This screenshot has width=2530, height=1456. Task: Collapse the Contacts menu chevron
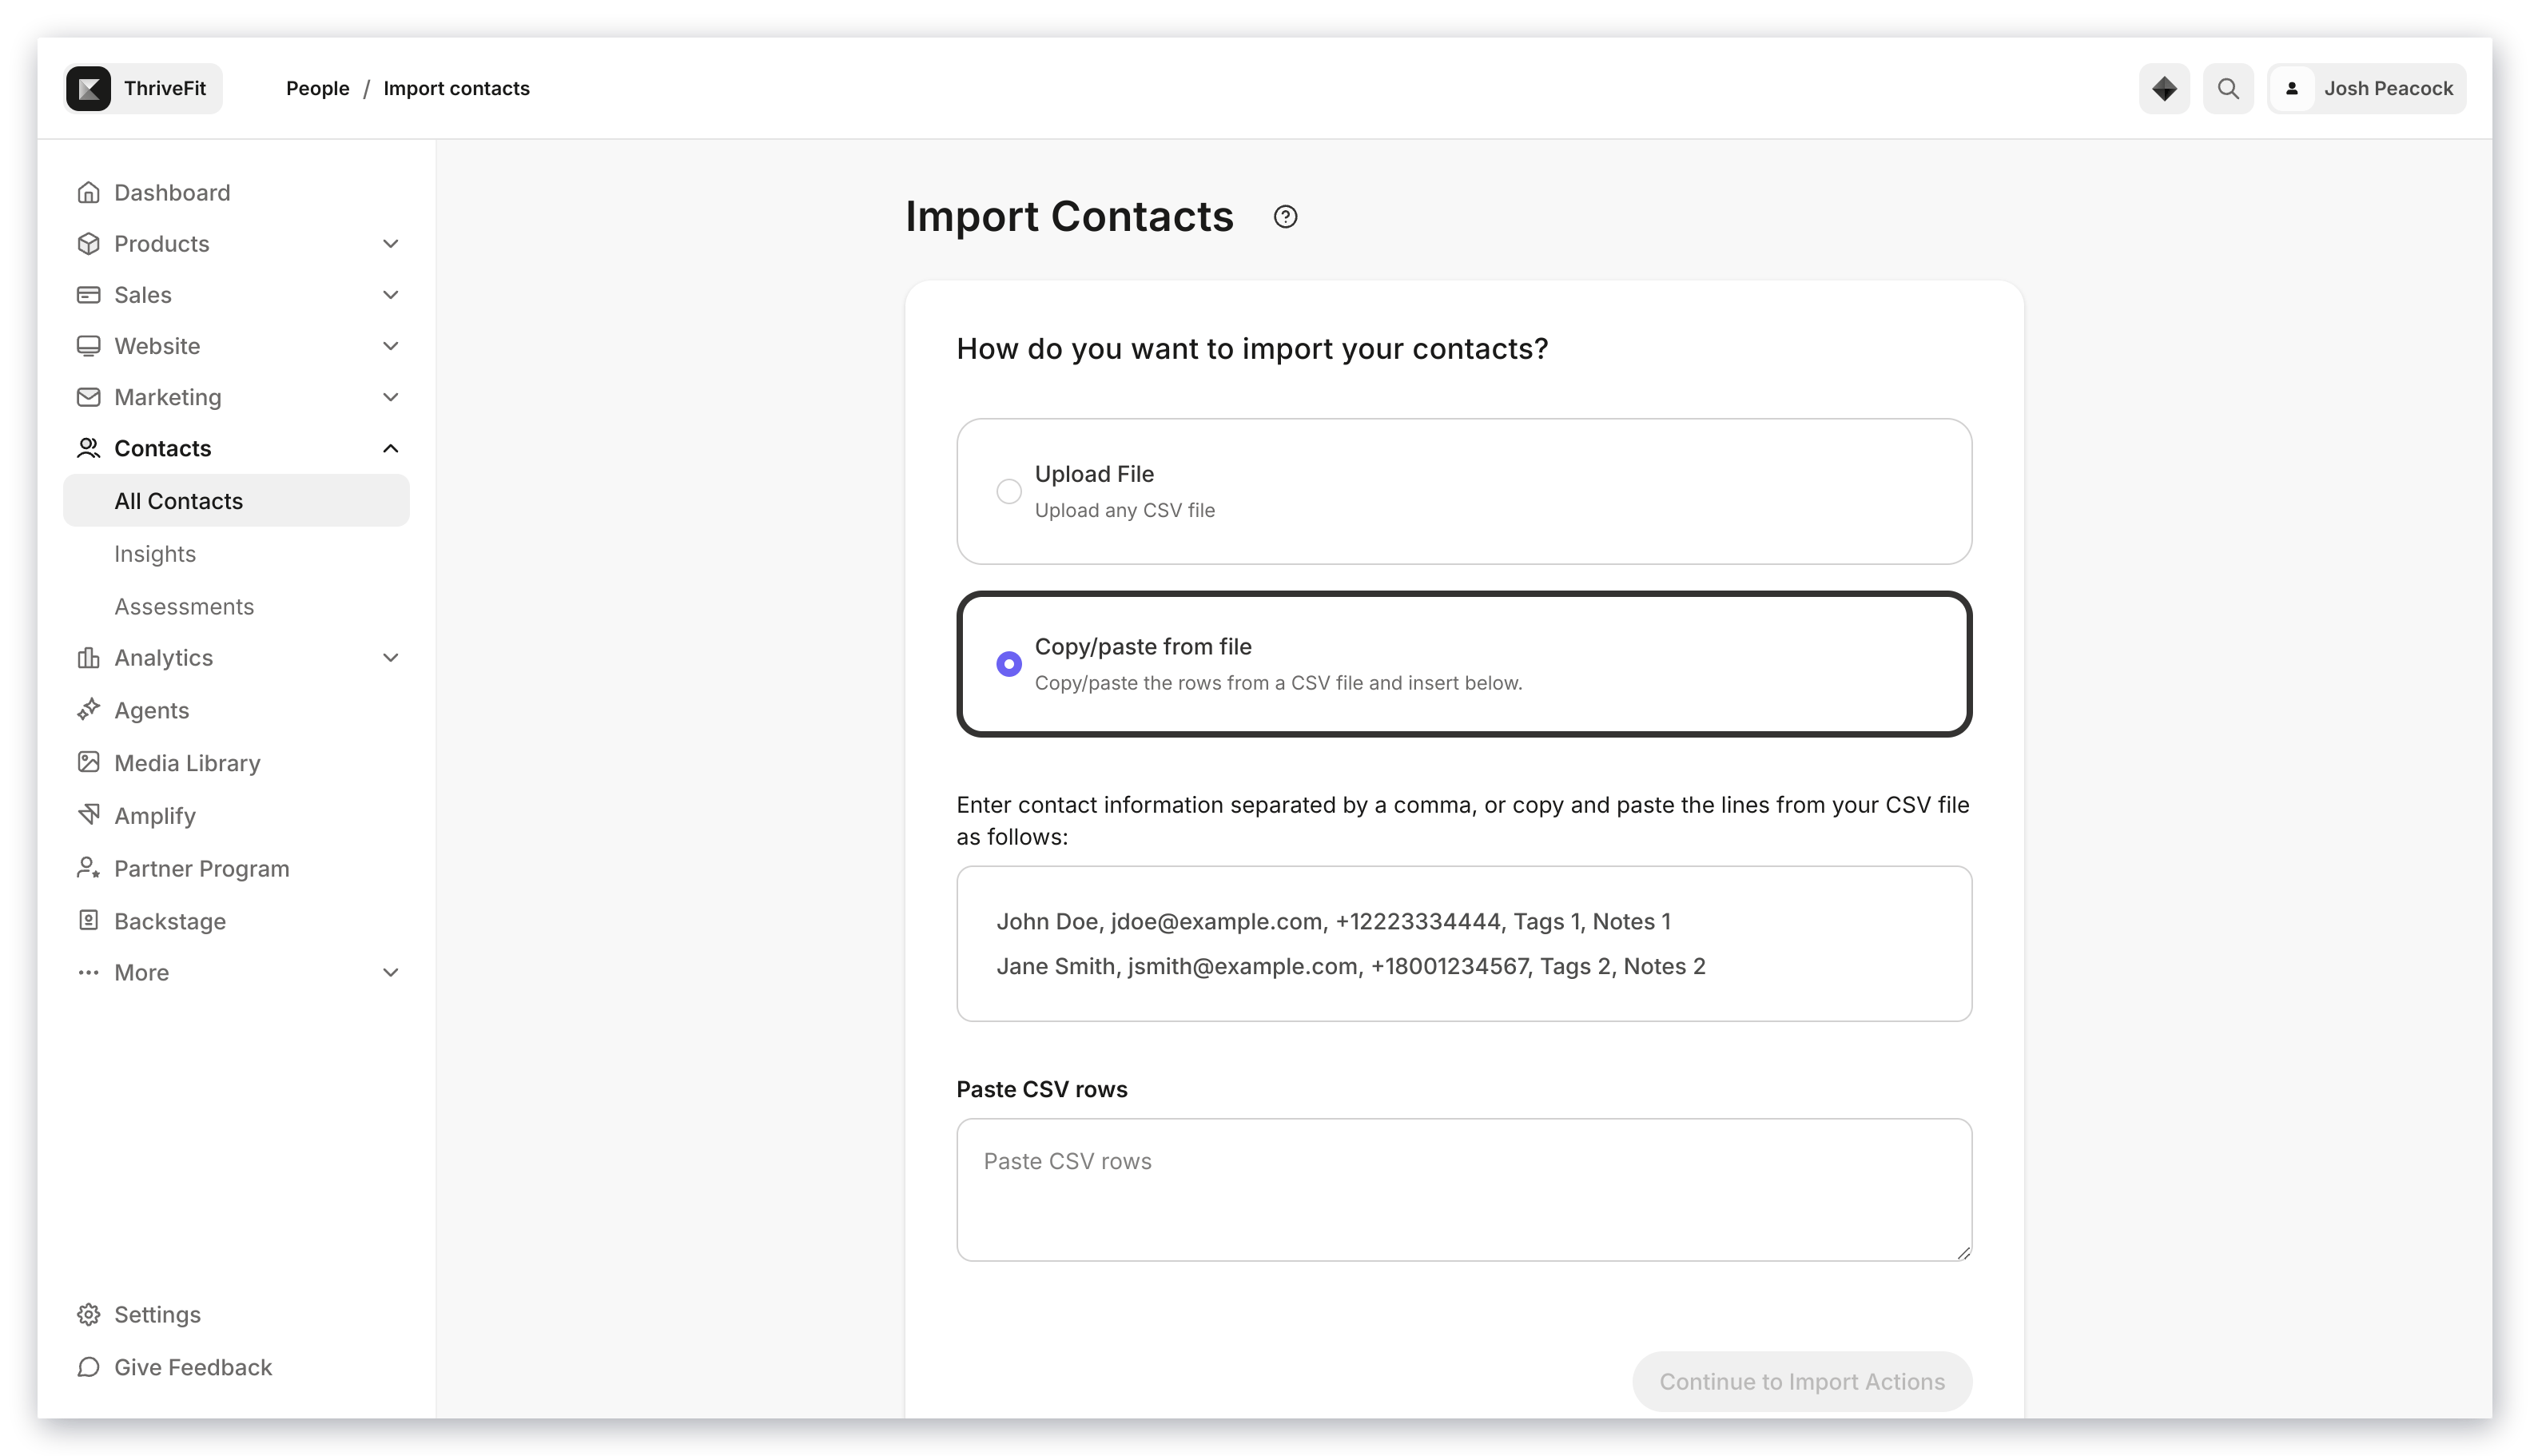pyautogui.click(x=390, y=448)
